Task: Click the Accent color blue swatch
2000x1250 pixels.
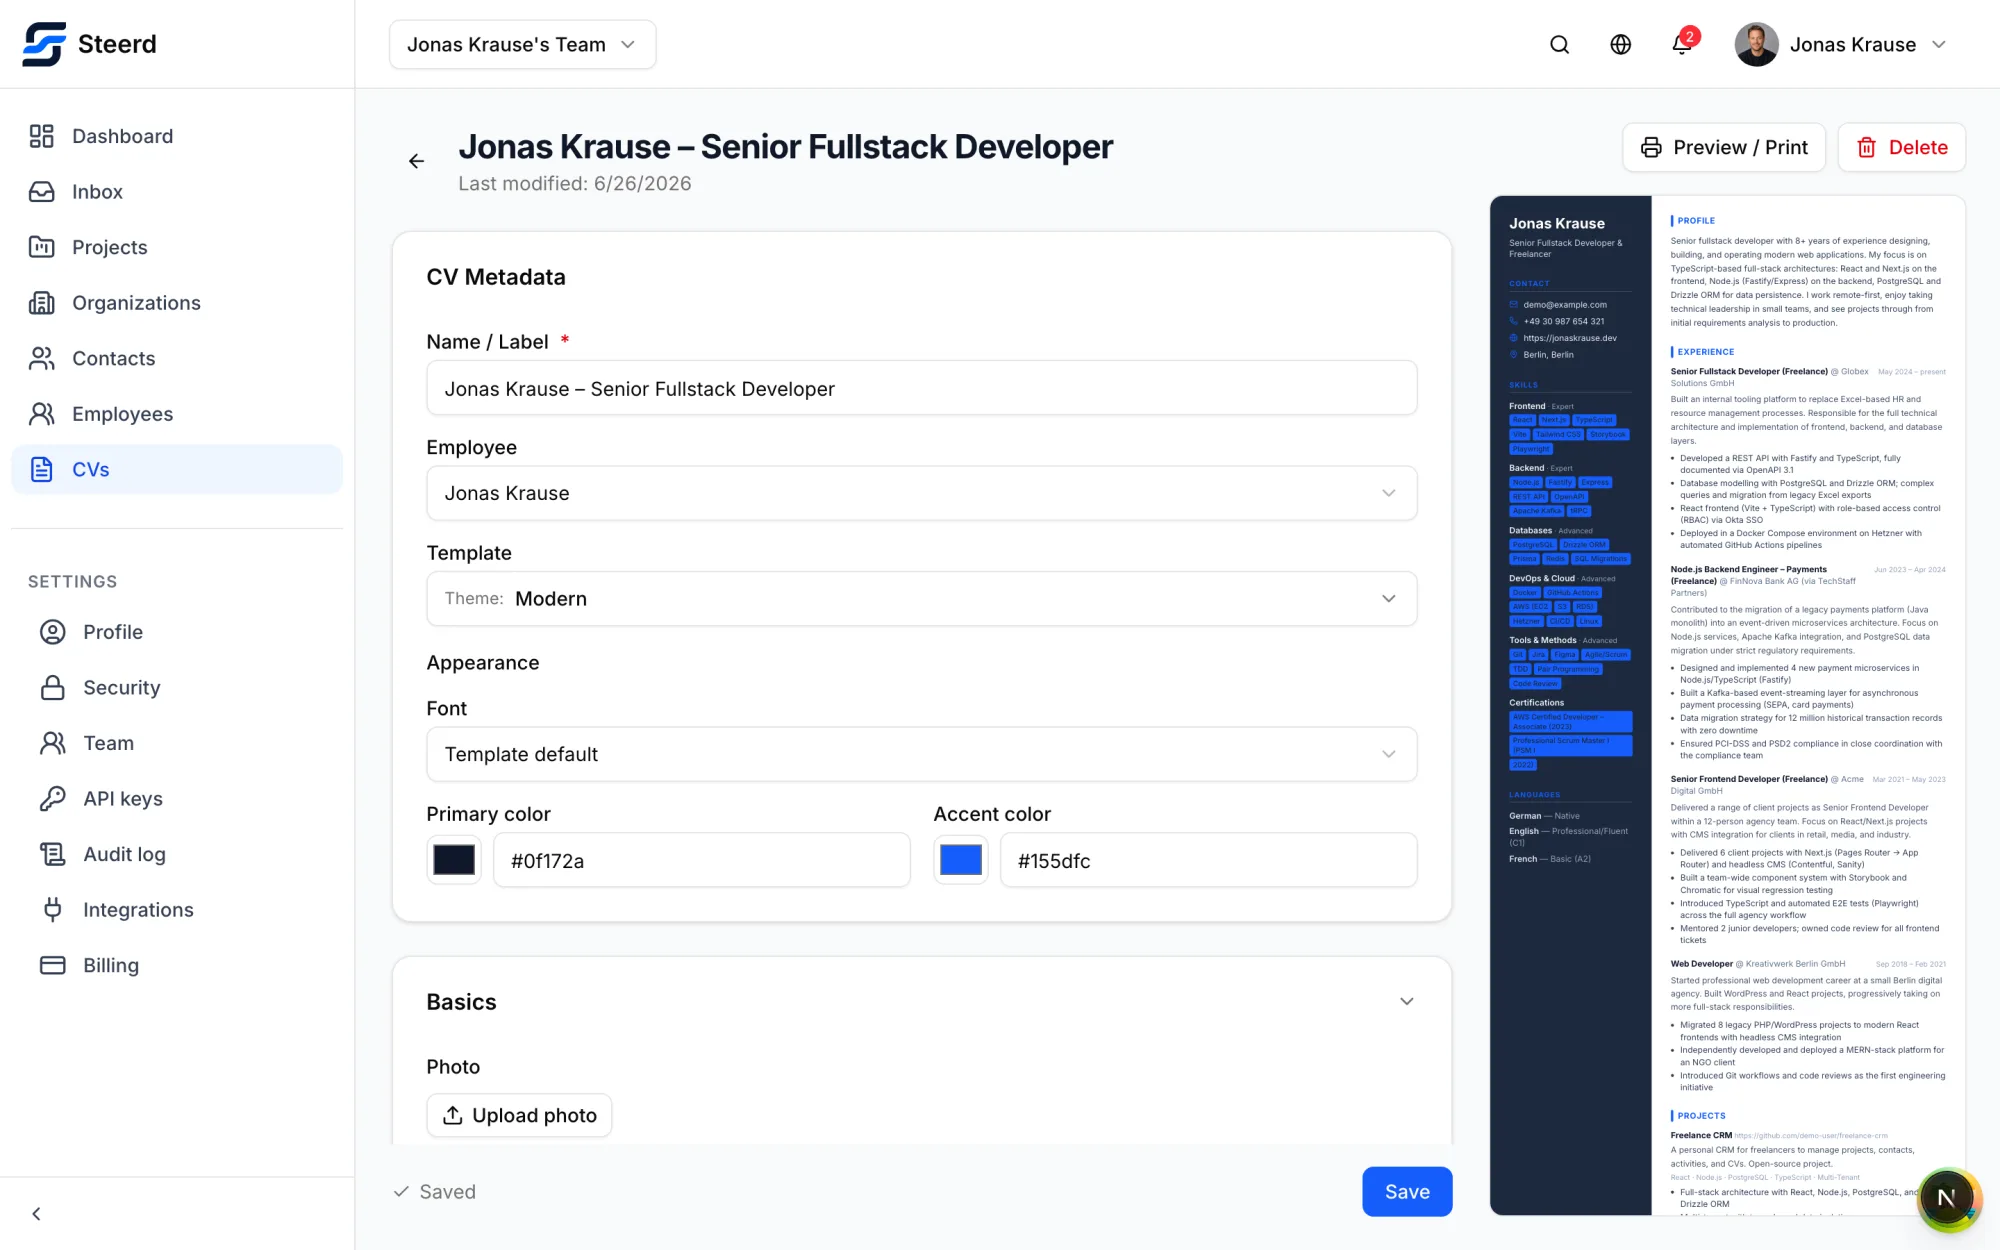Action: click(961, 860)
